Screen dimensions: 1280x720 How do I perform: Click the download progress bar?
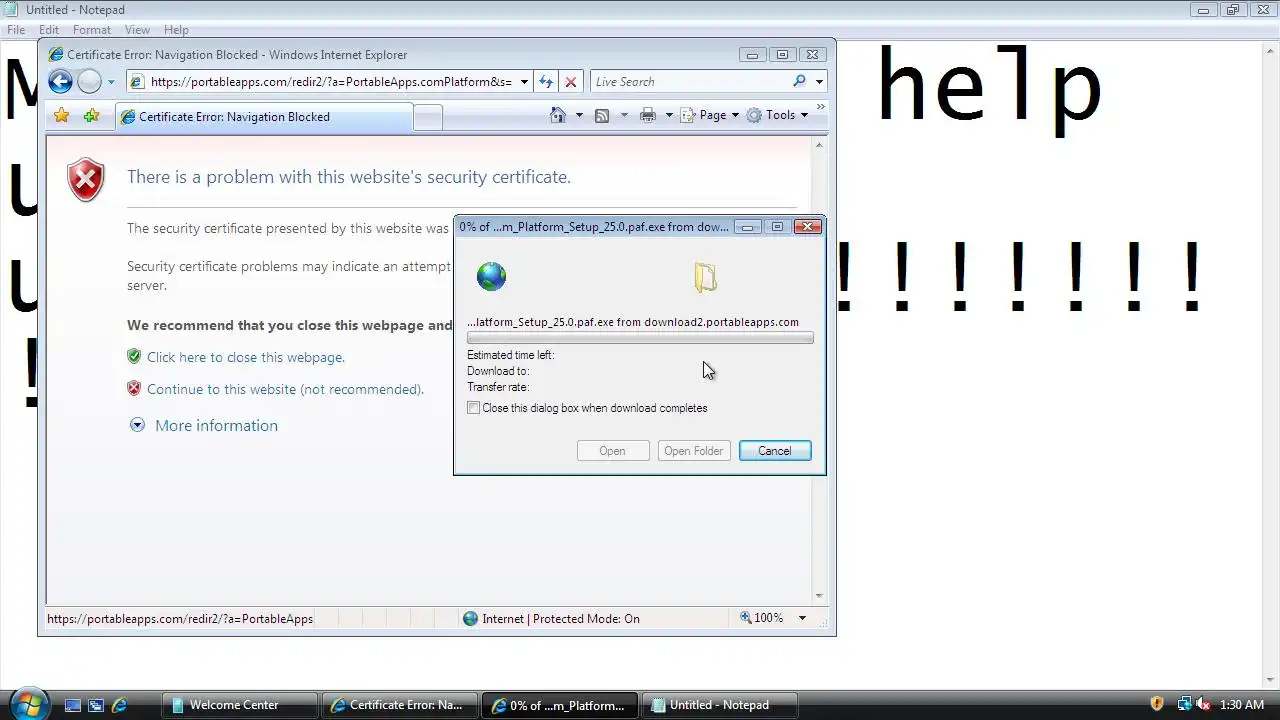pyautogui.click(x=640, y=338)
